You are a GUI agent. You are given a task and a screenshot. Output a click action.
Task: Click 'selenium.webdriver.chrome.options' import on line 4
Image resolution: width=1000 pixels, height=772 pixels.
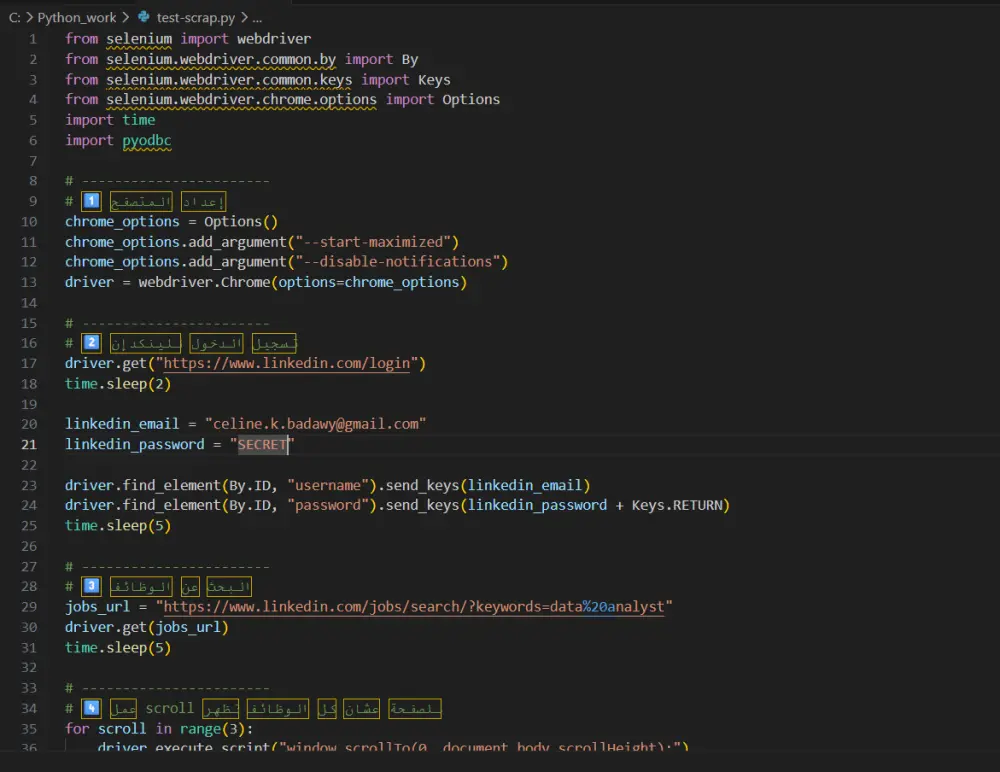(x=241, y=100)
